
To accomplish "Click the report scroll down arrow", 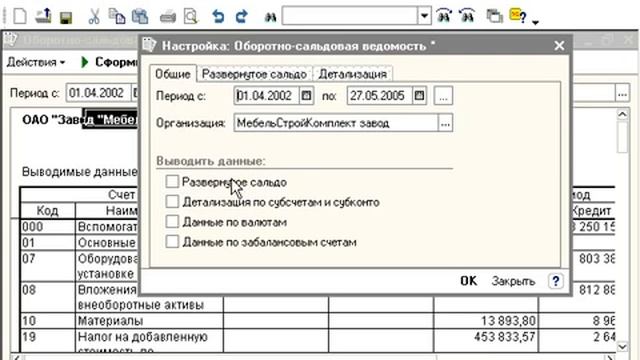I will coord(622,347).
